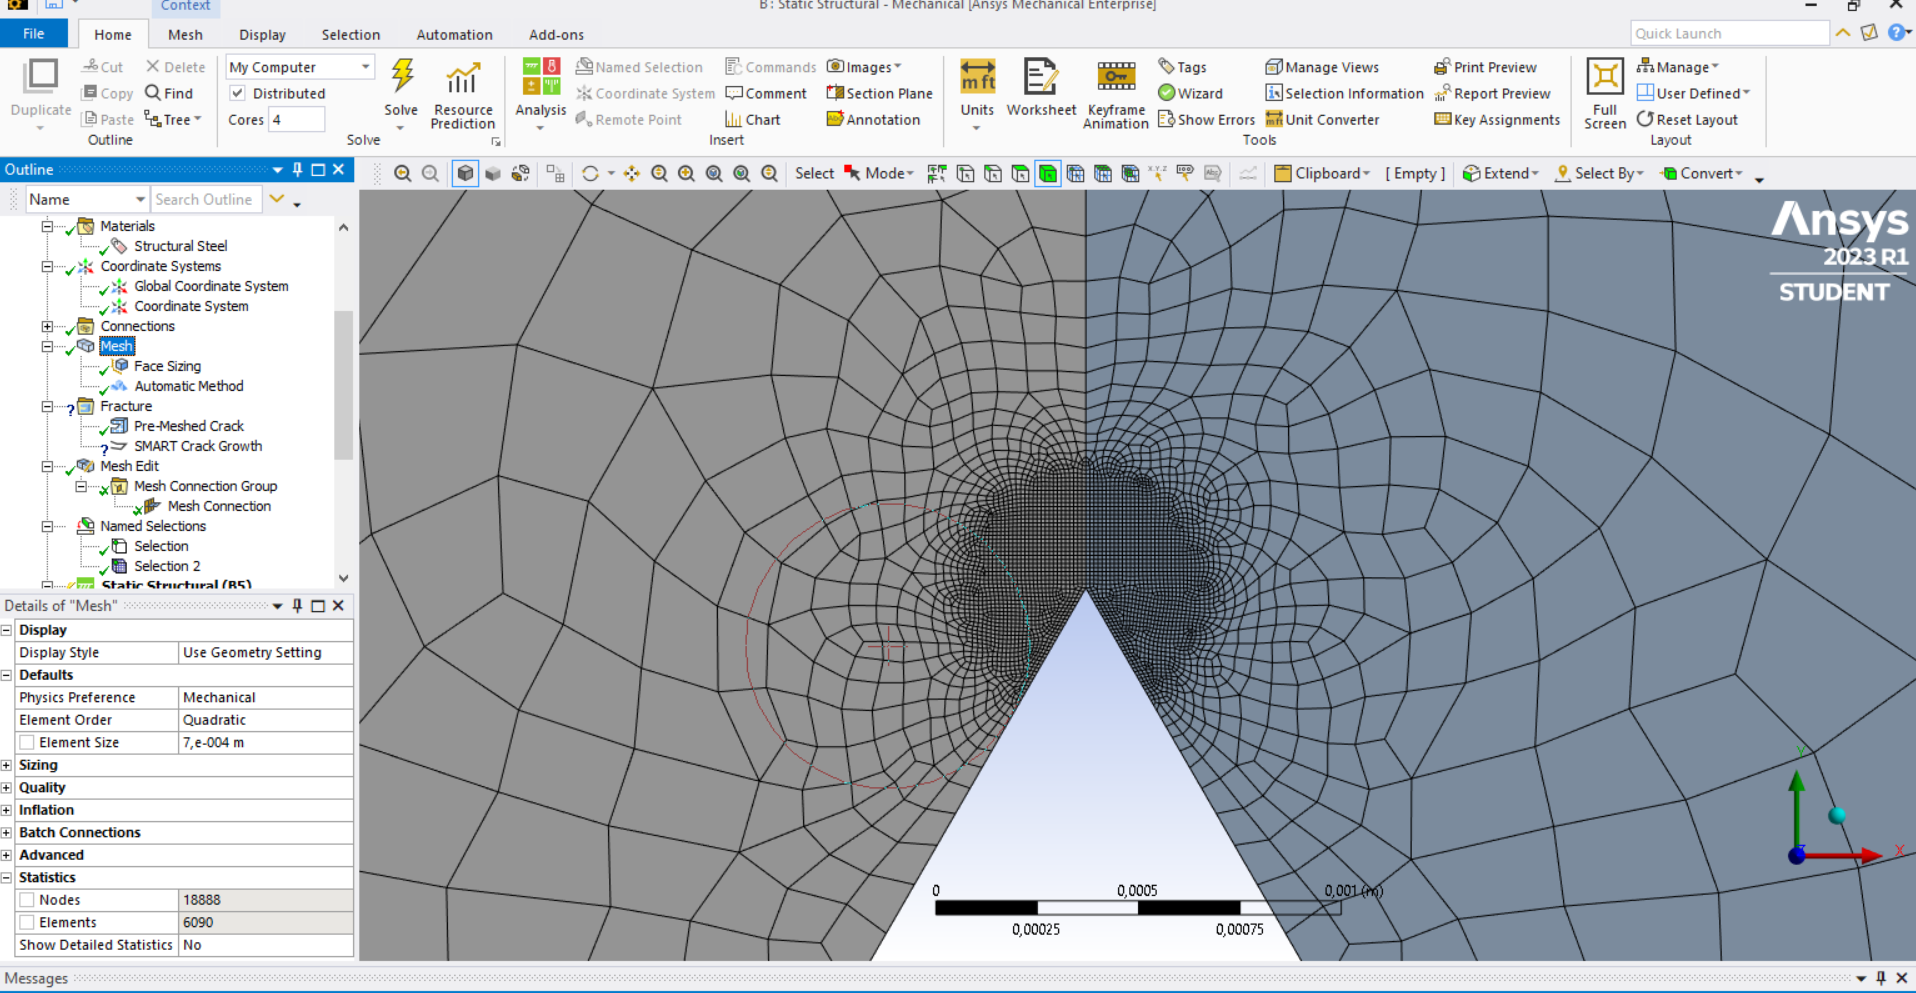
Task: Expand the Connections tree node
Action: pyautogui.click(x=47, y=326)
